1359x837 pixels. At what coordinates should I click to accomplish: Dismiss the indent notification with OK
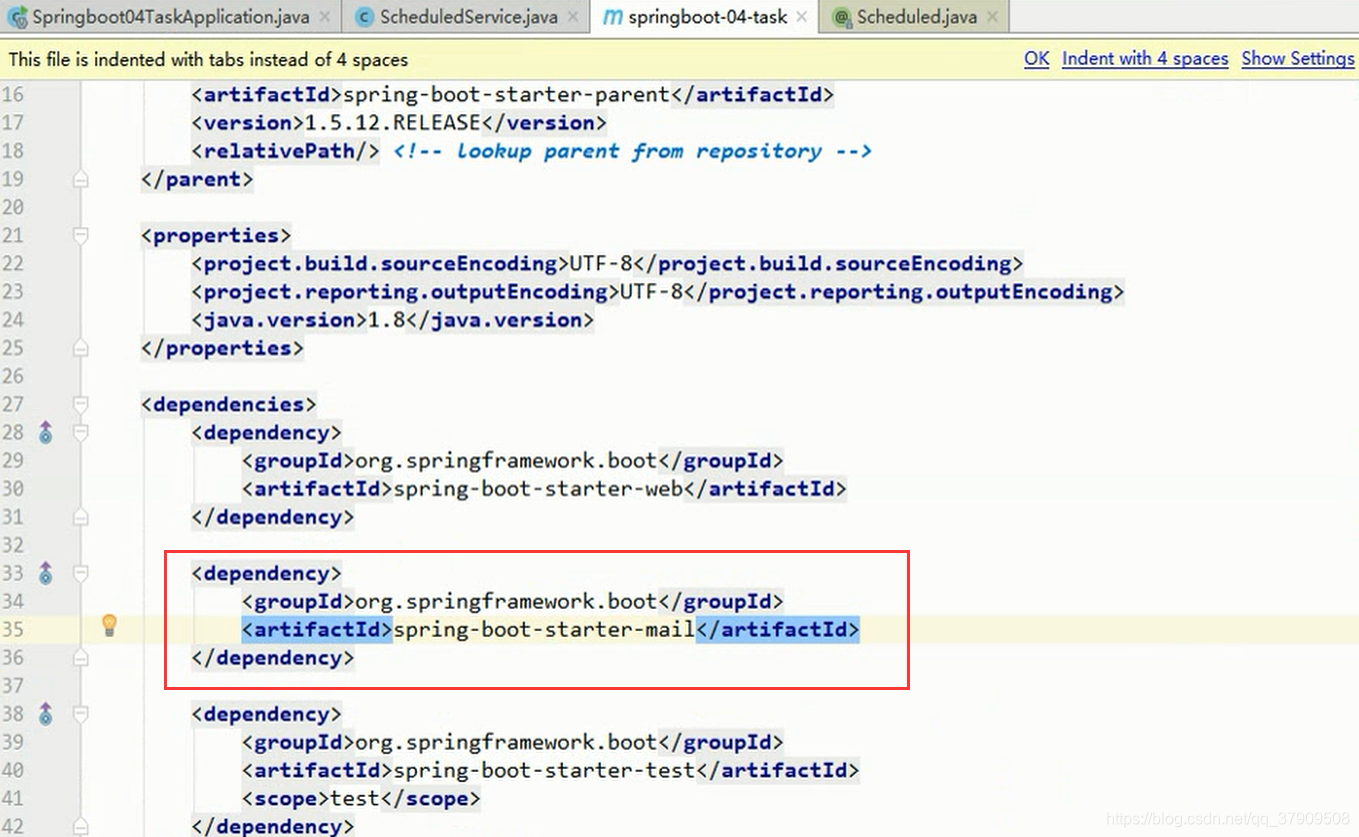tap(1037, 59)
